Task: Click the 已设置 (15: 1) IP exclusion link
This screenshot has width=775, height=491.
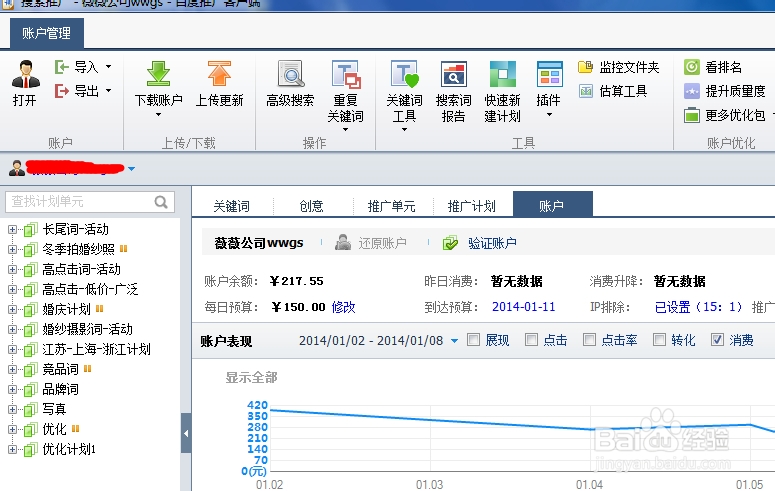Action: [698, 307]
